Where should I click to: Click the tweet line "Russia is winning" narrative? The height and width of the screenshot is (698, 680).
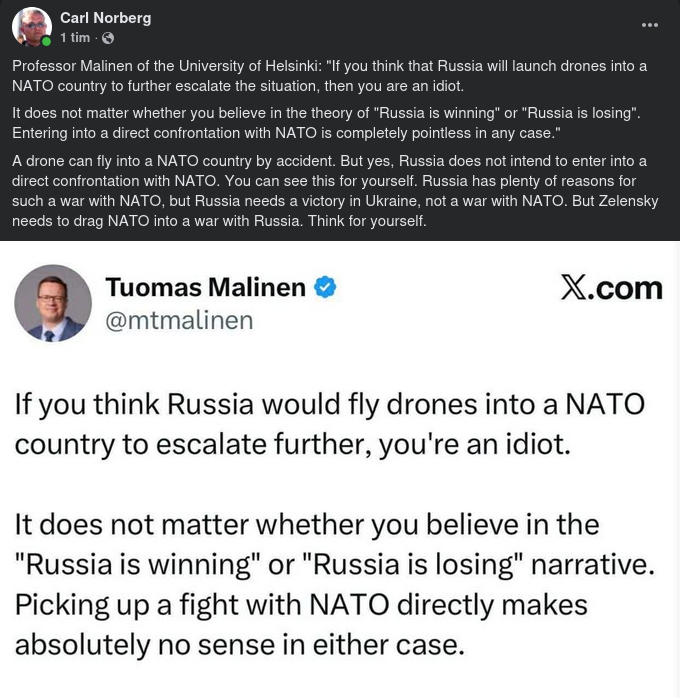click(x=334, y=565)
